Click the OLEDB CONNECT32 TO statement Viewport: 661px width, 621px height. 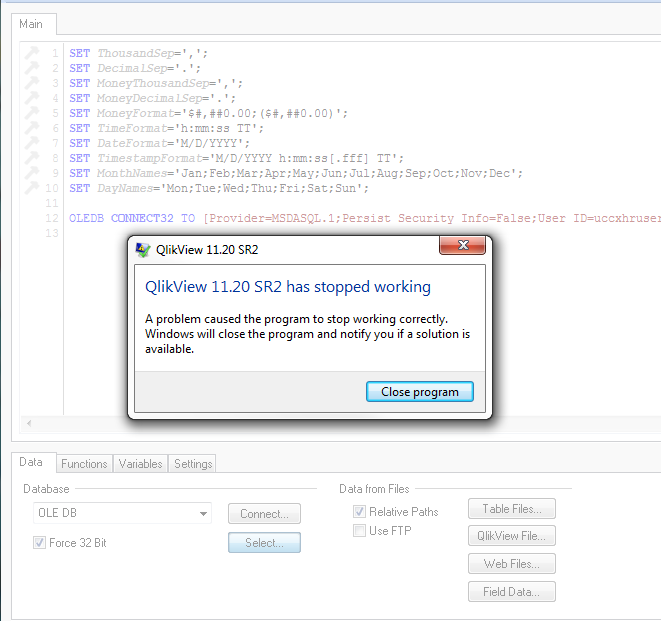tap(365, 218)
